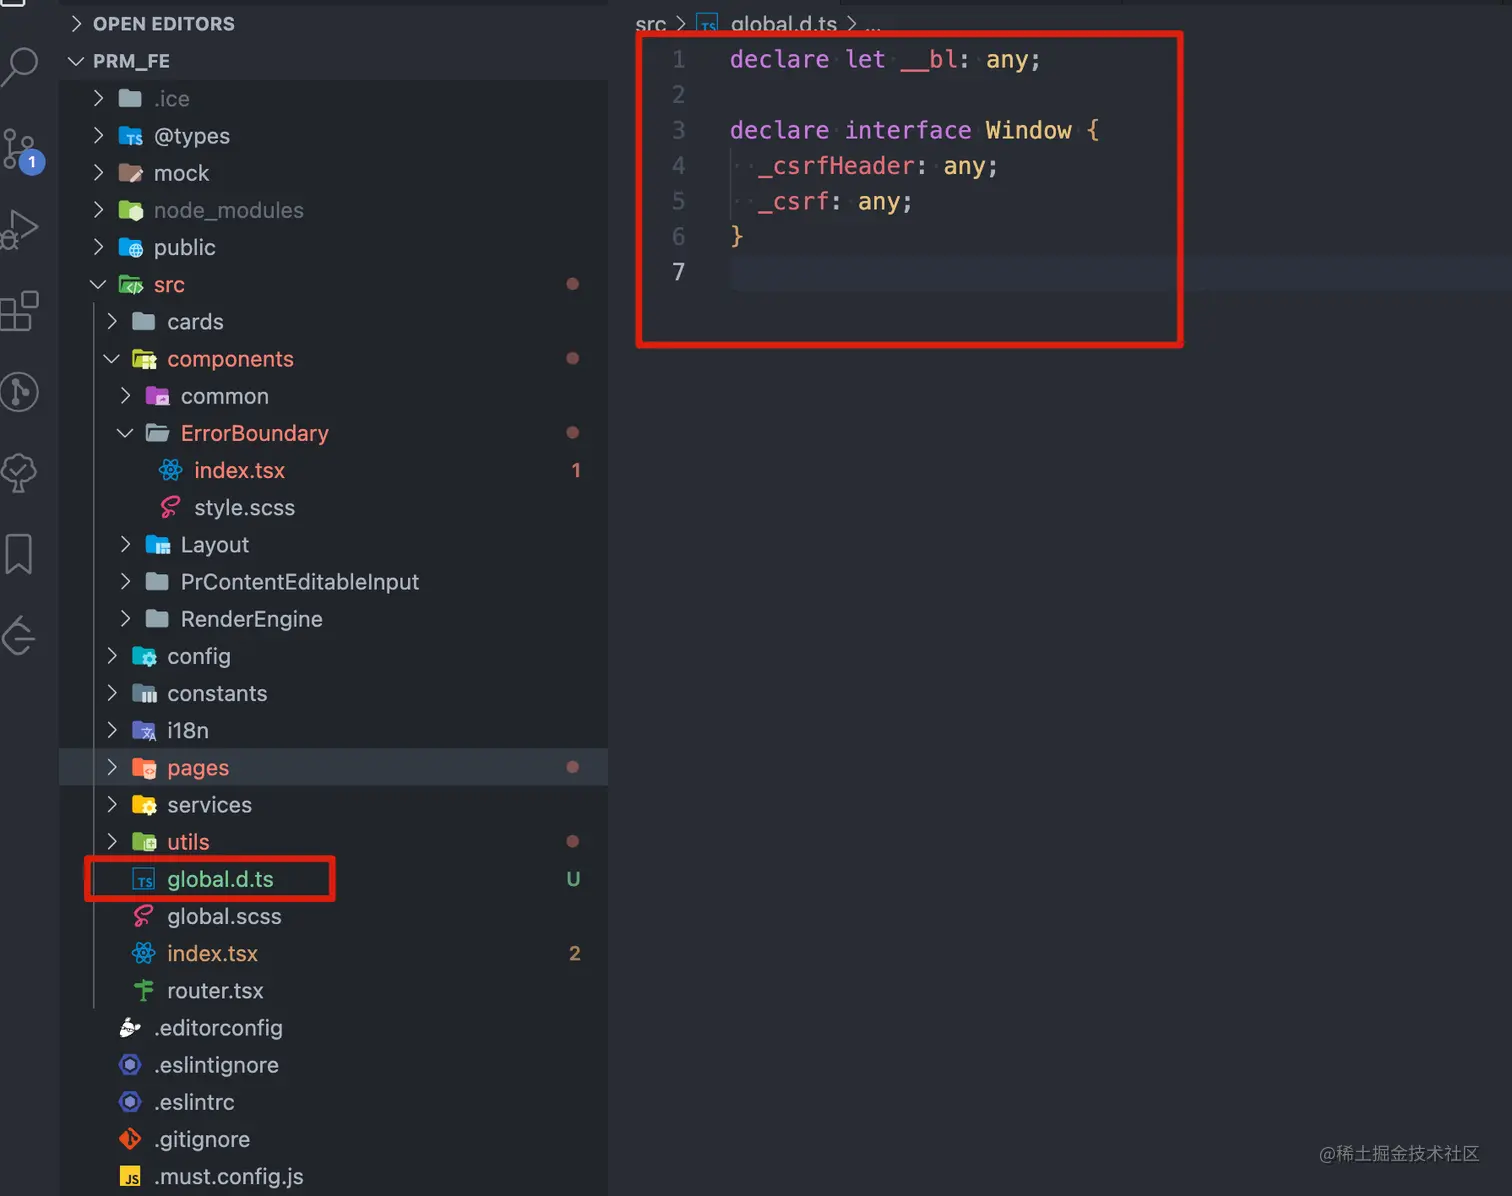Click the JS icon beside .must.config.js
1512x1196 pixels.
pos(130,1176)
